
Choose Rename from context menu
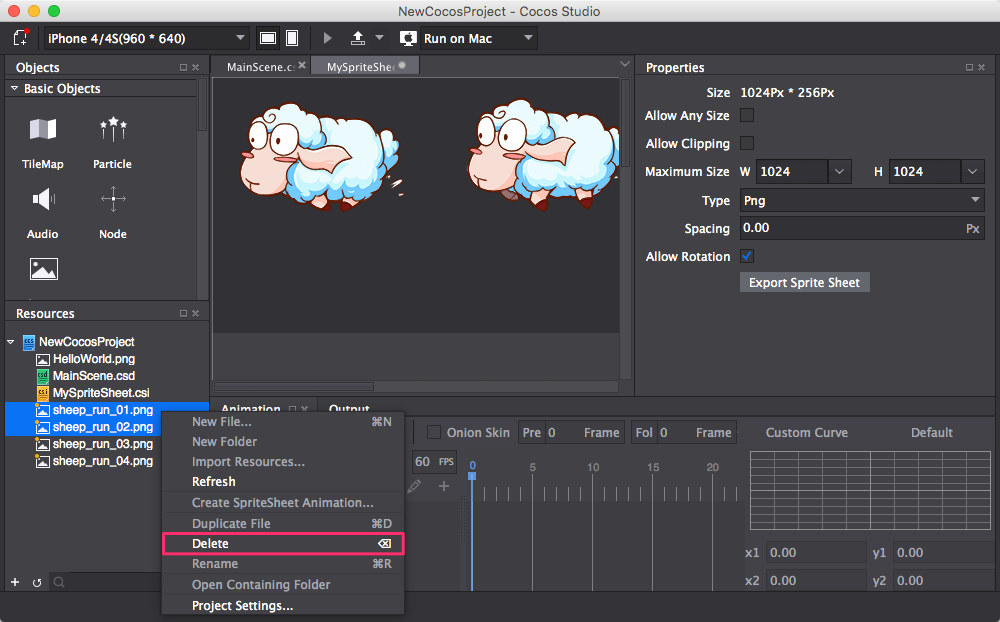[x=283, y=564]
